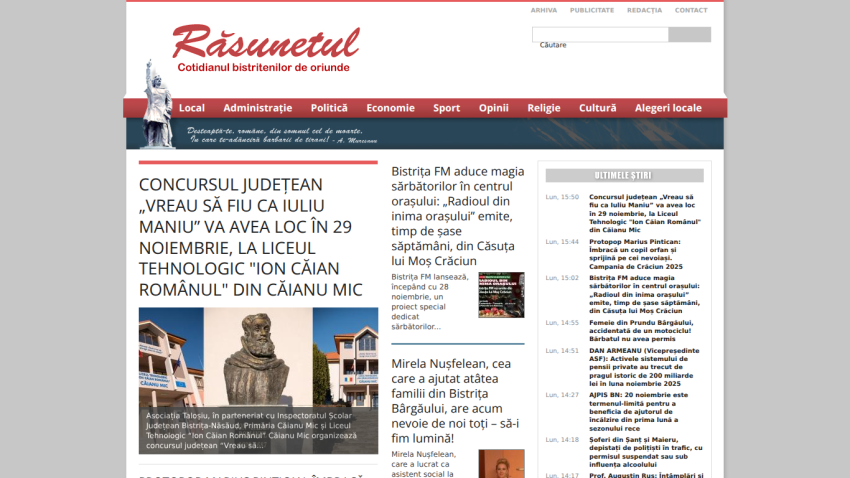This screenshot has width=850, height=478.
Task: Open the Femeie din Prundu Bârgăului item
Action: coord(641,331)
